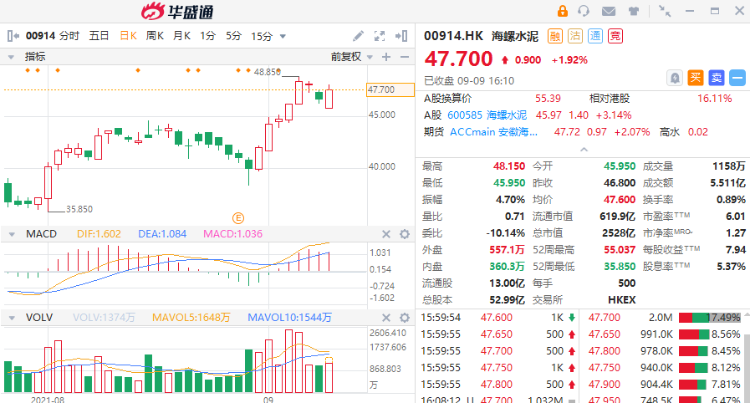Click the 沽 short-sell badge
750x403 pixels.
575,36
